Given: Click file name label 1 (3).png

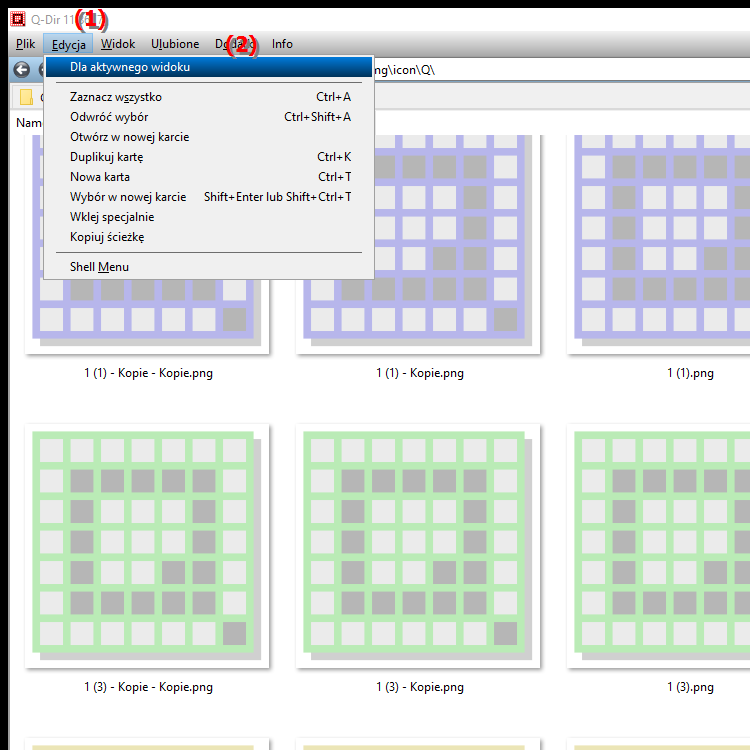Looking at the screenshot, I should pyautogui.click(x=690, y=687).
